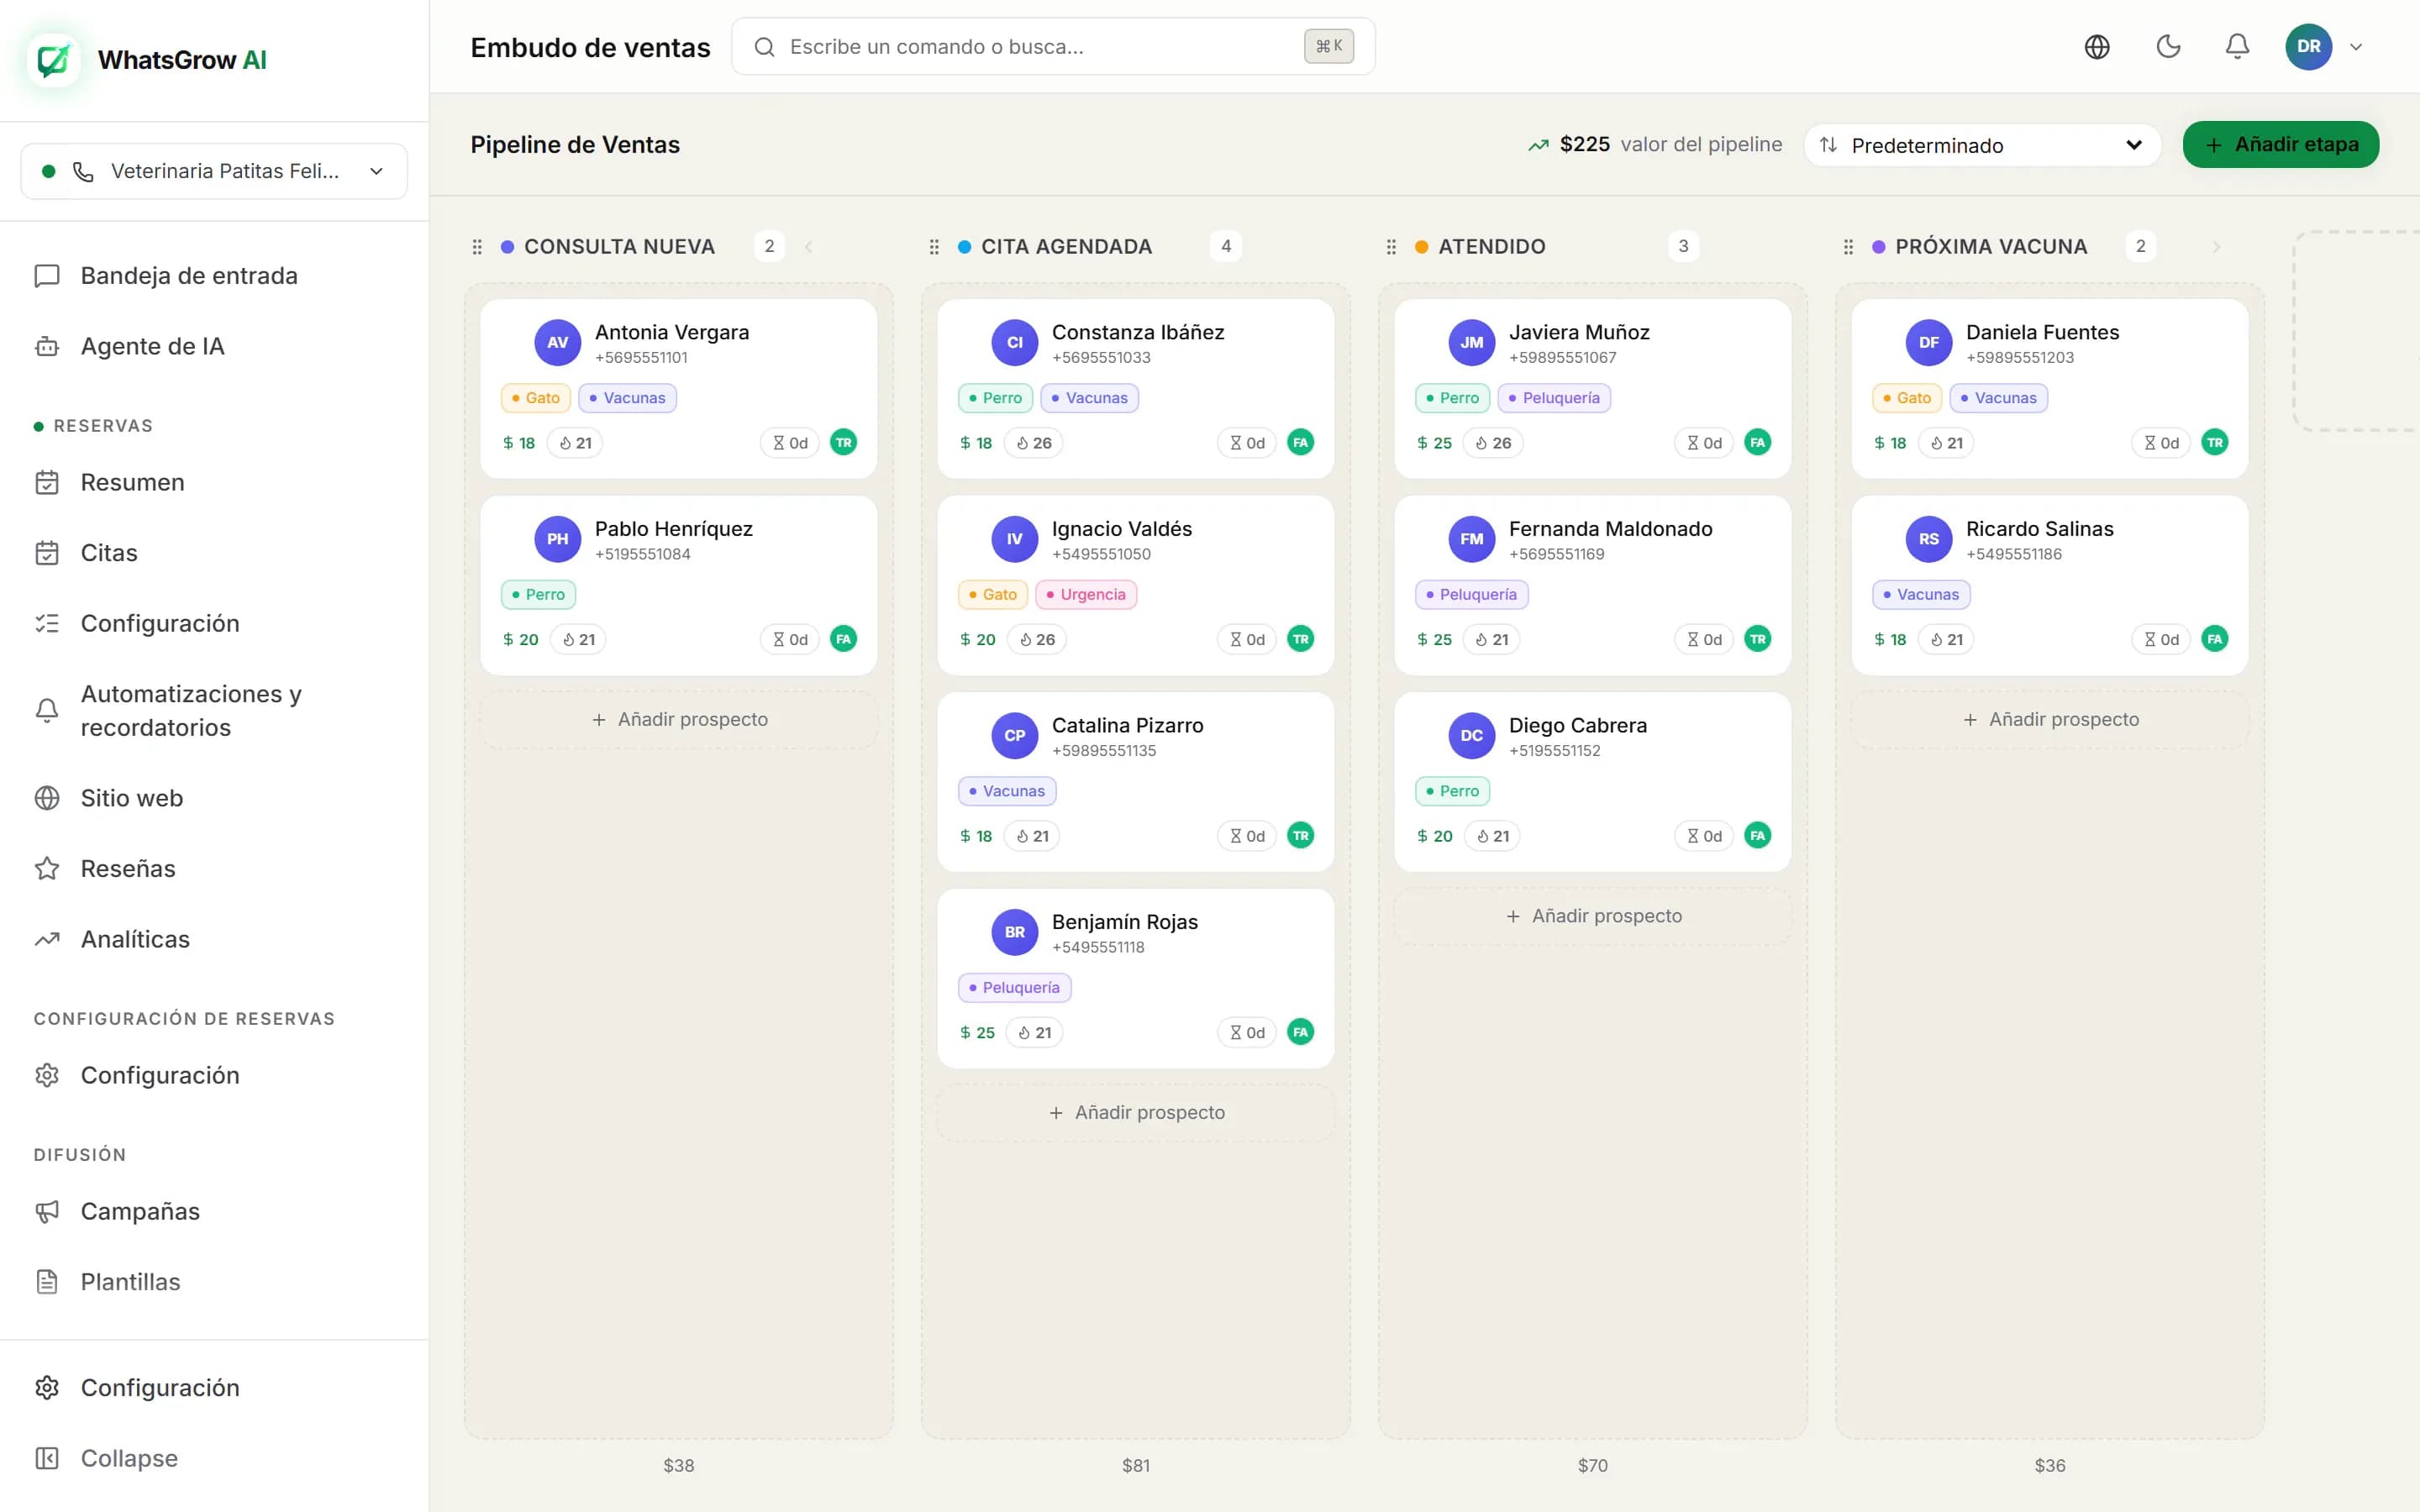Click Gato tag on Antonia Vergara card

[536, 398]
